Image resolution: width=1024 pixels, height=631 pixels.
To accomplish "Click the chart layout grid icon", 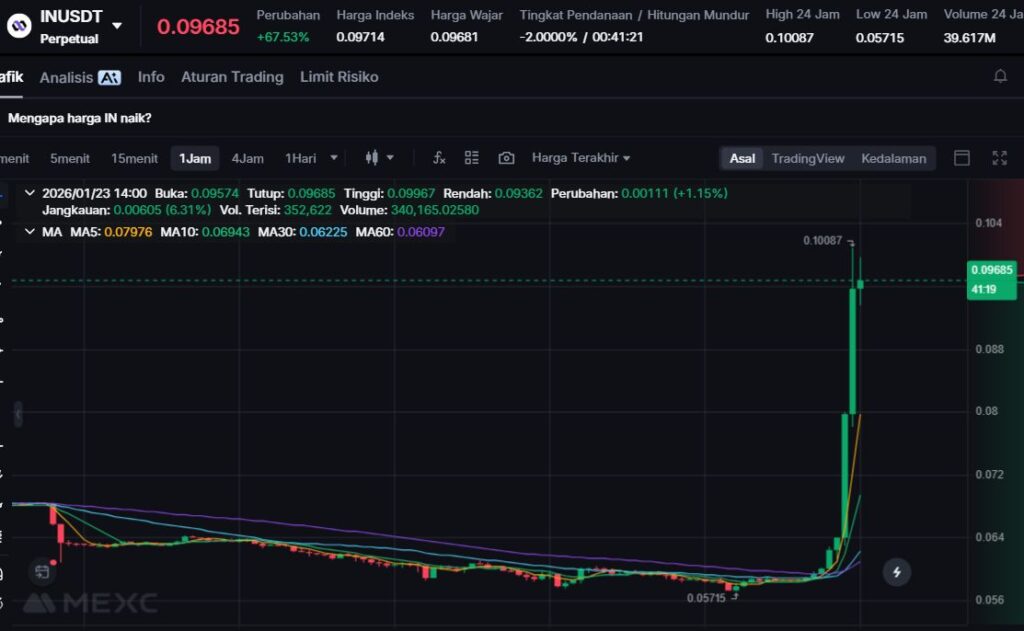I will coord(472,158).
